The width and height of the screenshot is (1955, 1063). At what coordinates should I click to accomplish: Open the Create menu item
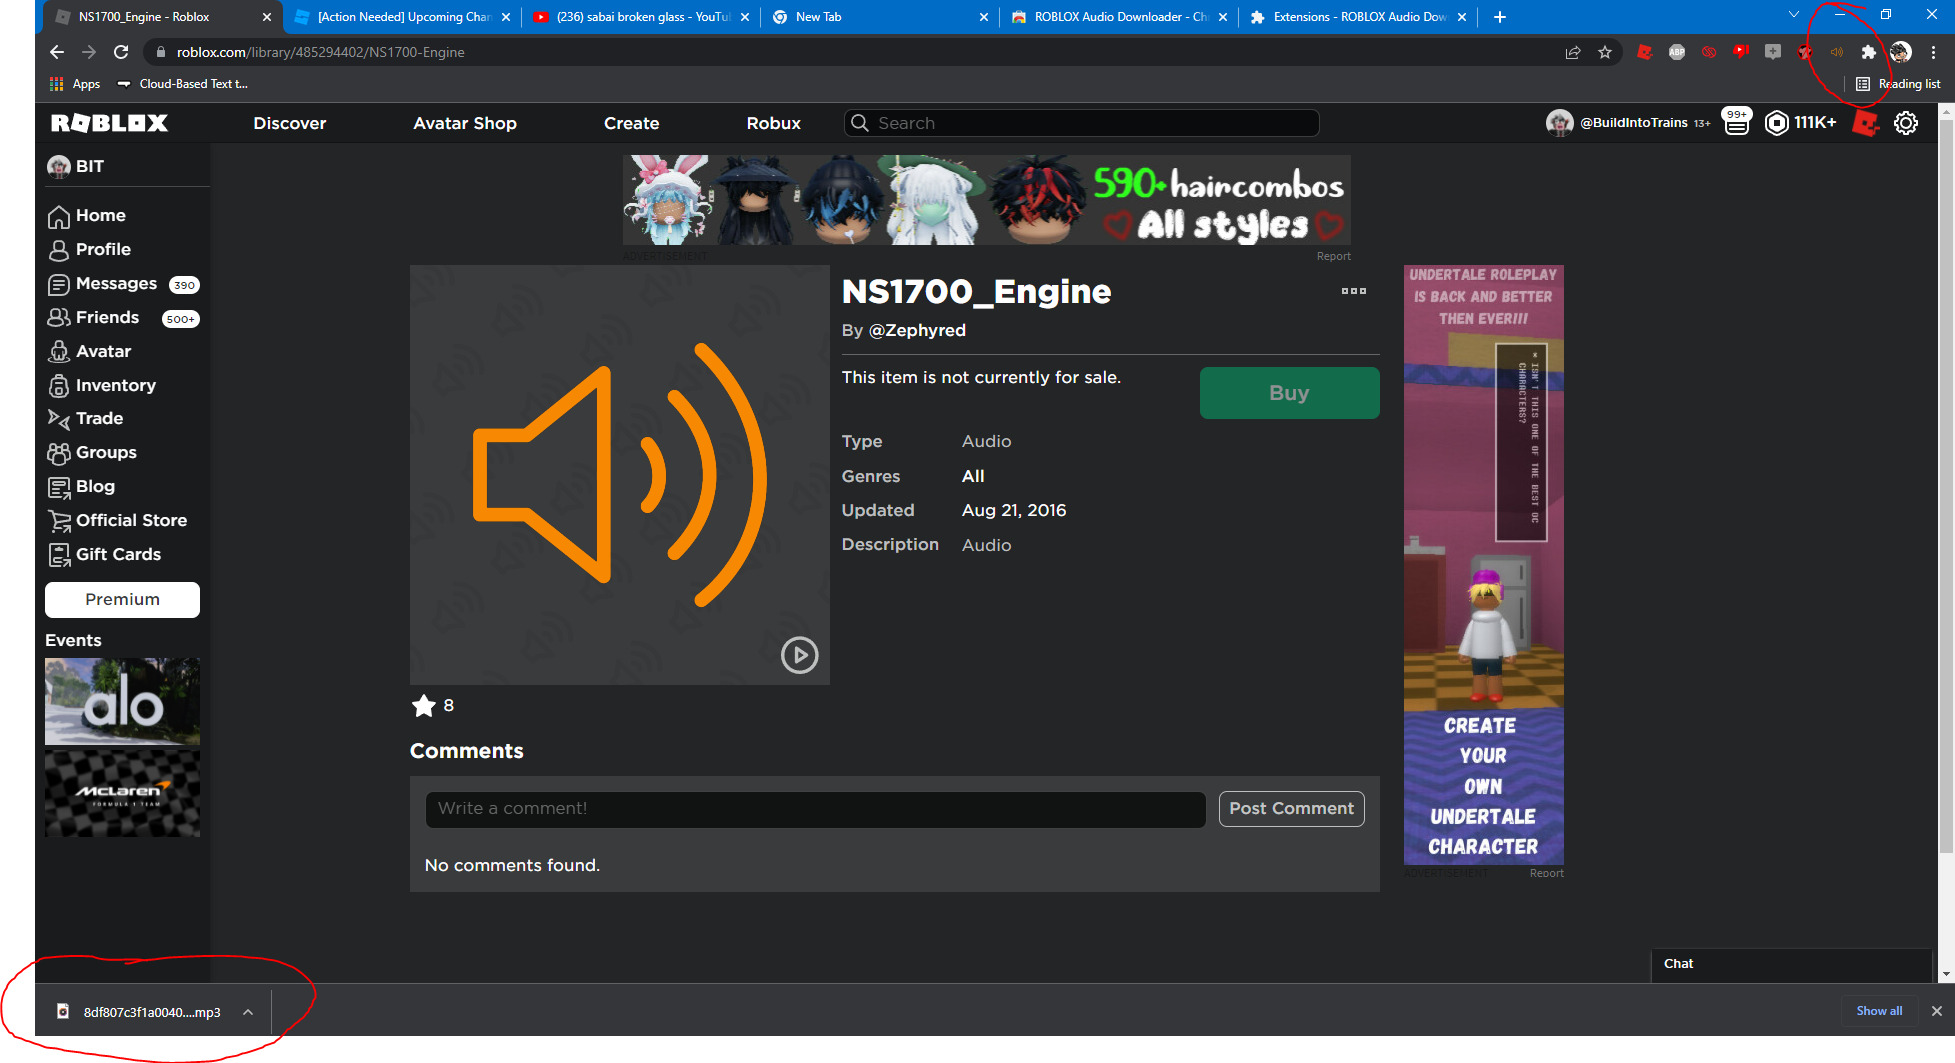click(x=631, y=123)
